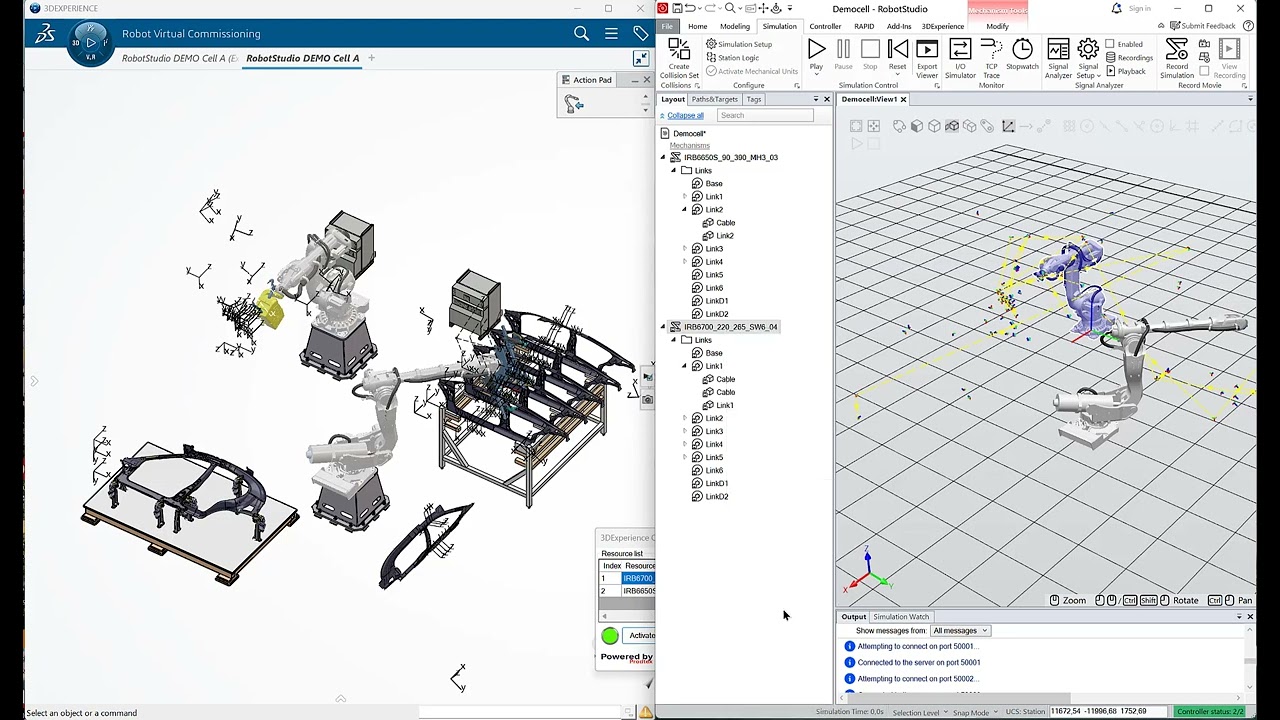The image size is (1280, 720).
Task: Click the Layout tree Search field
Action: tap(765, 115)
